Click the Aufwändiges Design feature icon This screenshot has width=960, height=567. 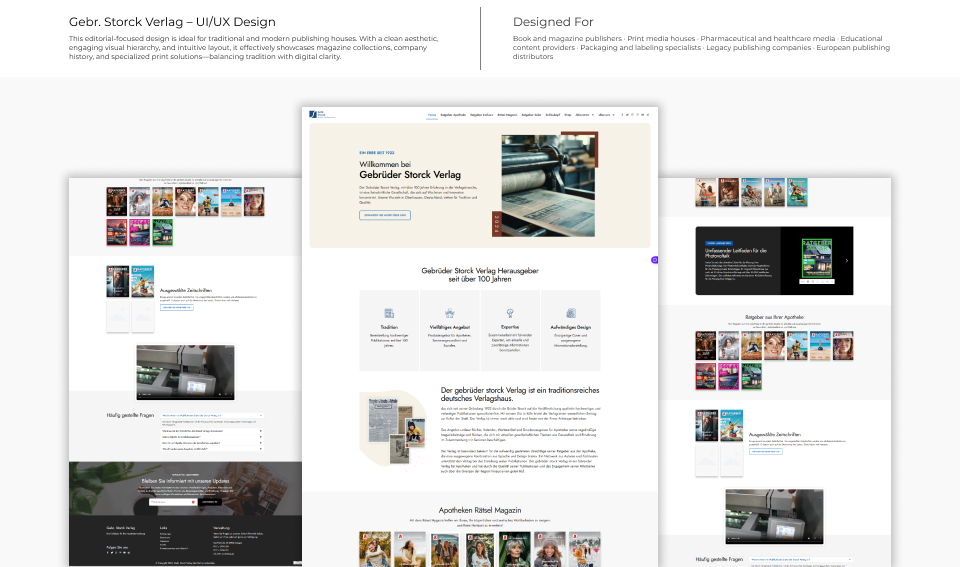(x=571, y=314)
